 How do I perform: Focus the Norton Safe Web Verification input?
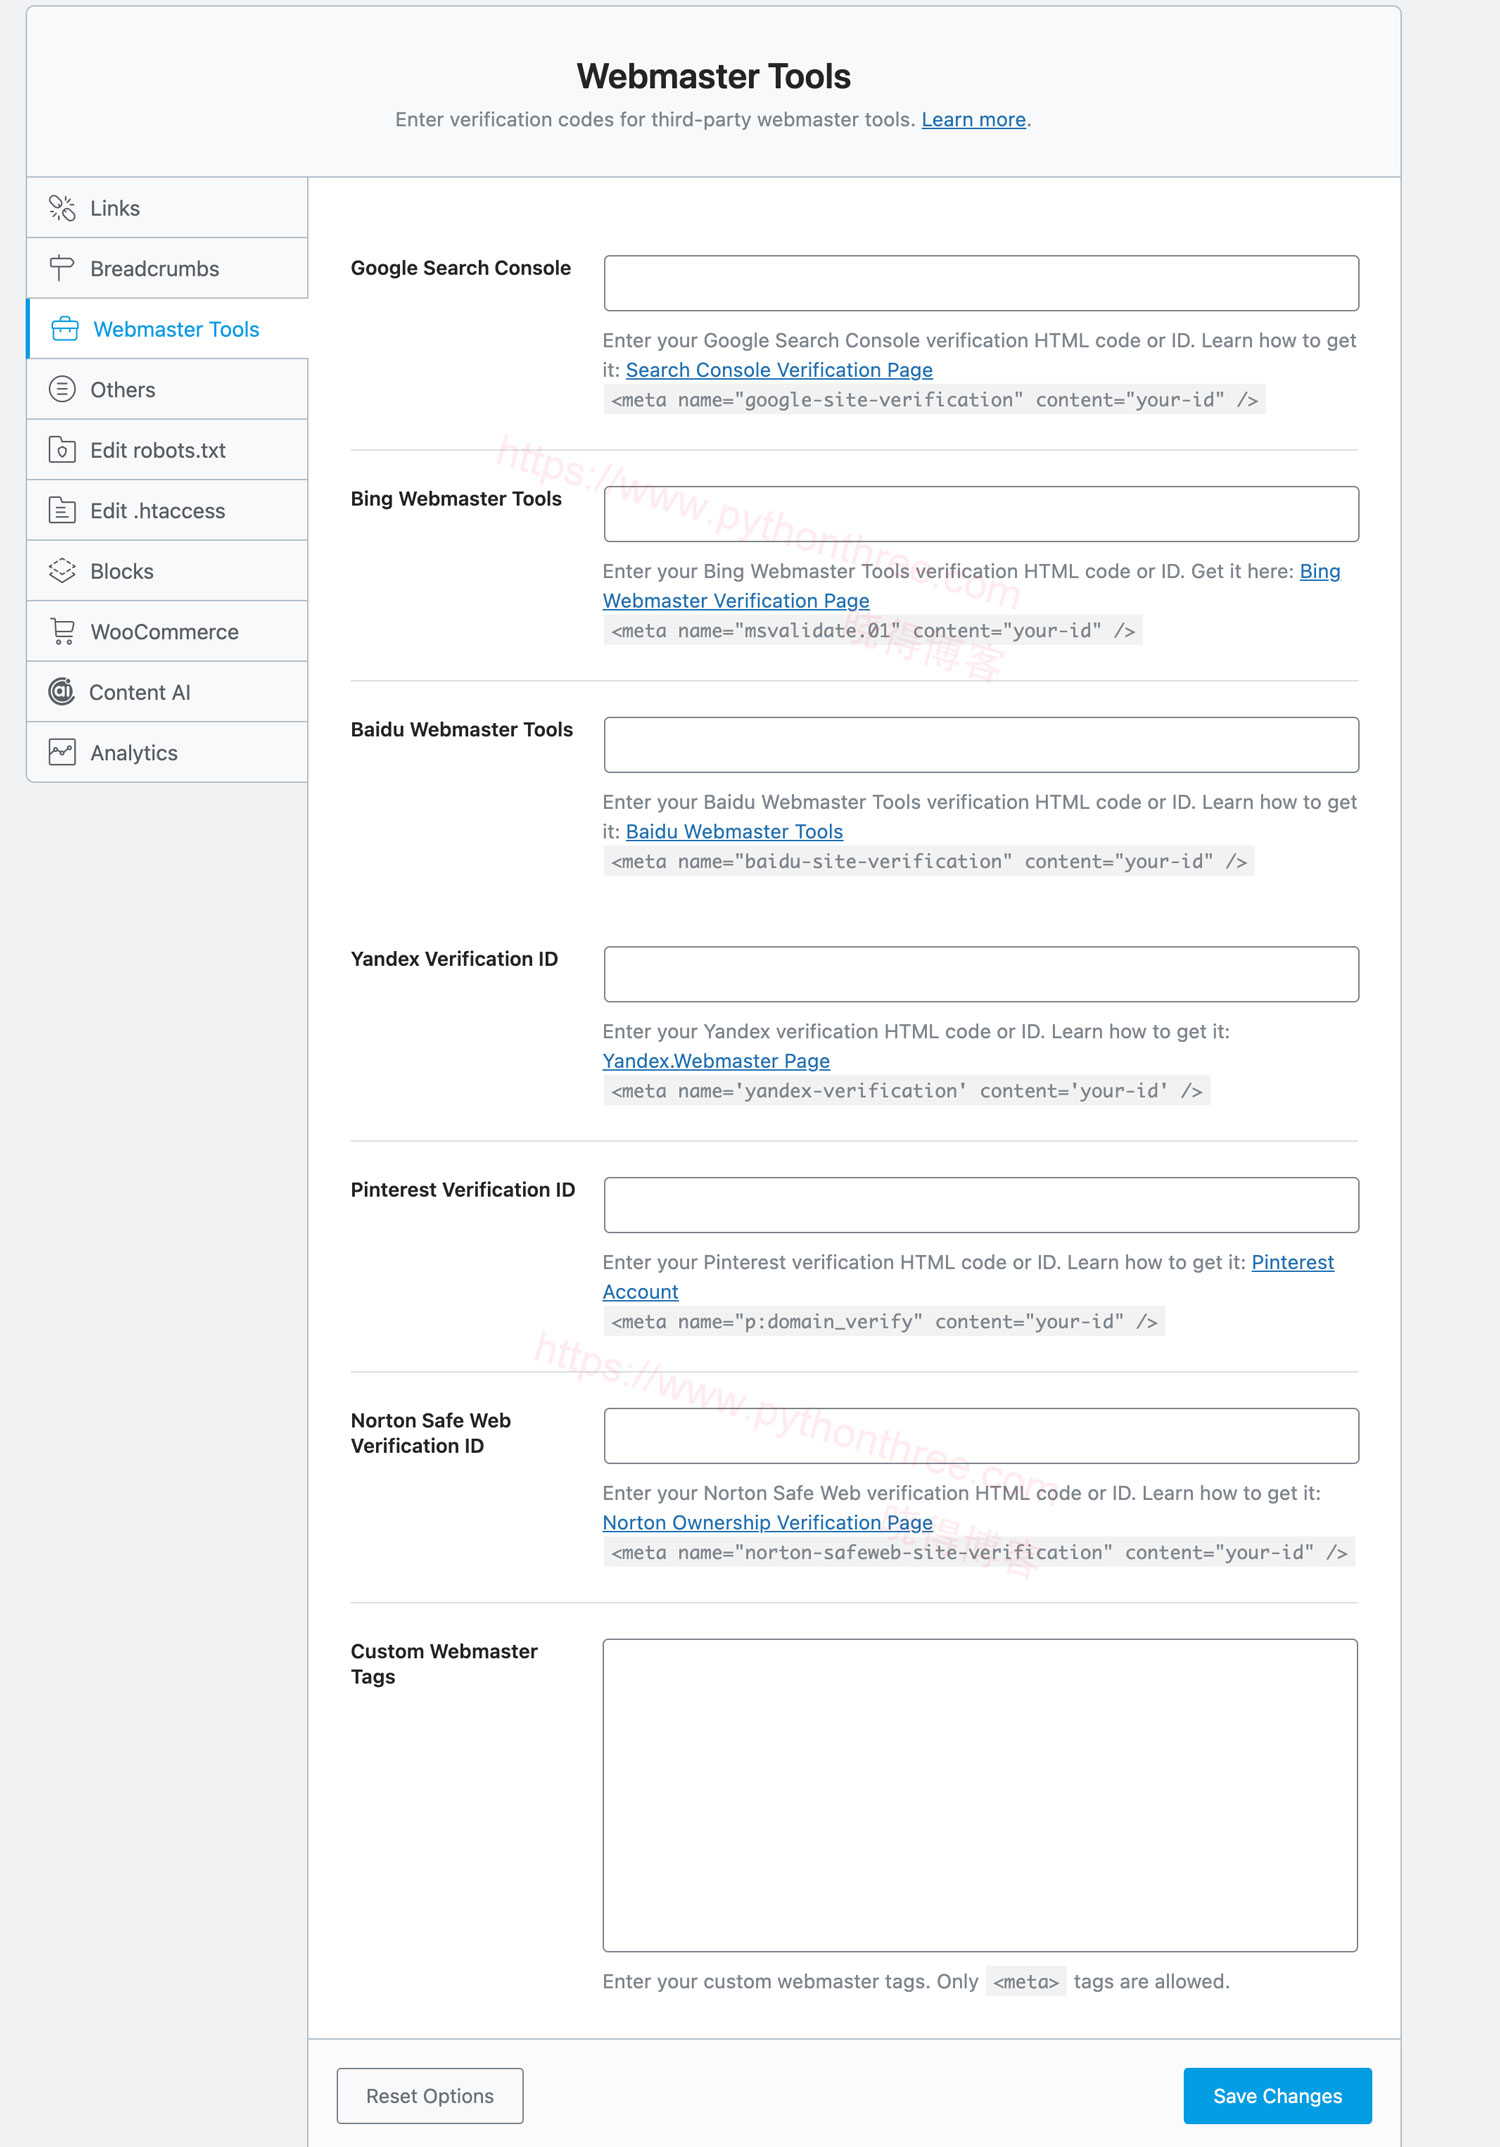click(981, 1436)
